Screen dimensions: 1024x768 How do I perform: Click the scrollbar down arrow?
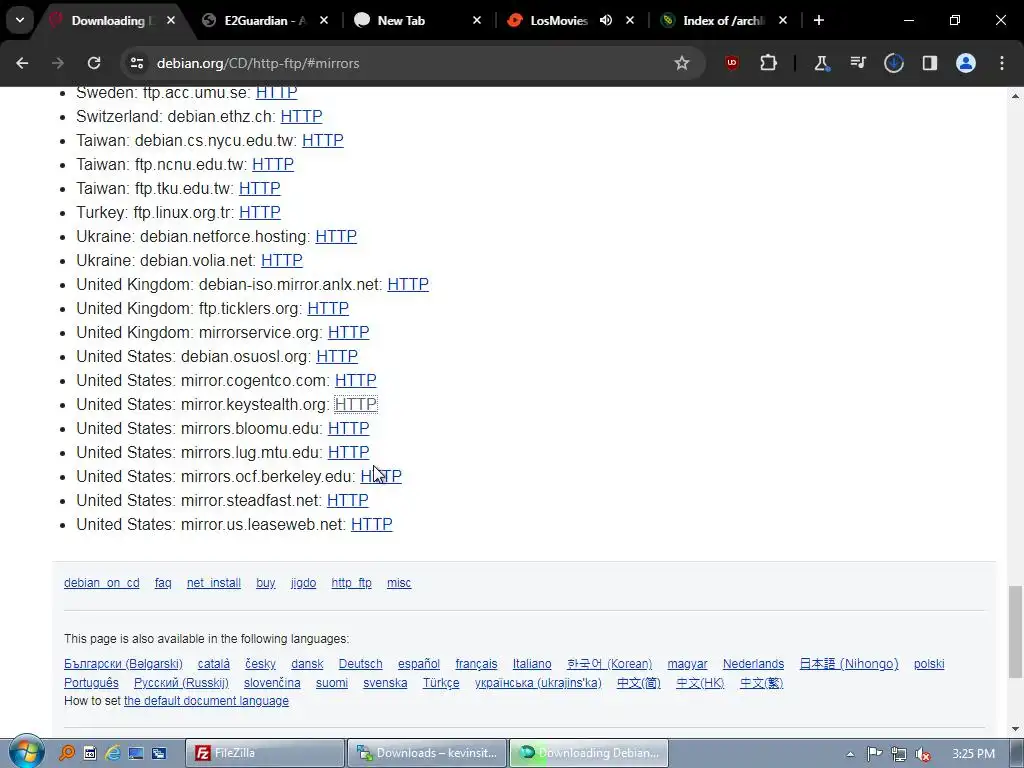(1016, 729)
